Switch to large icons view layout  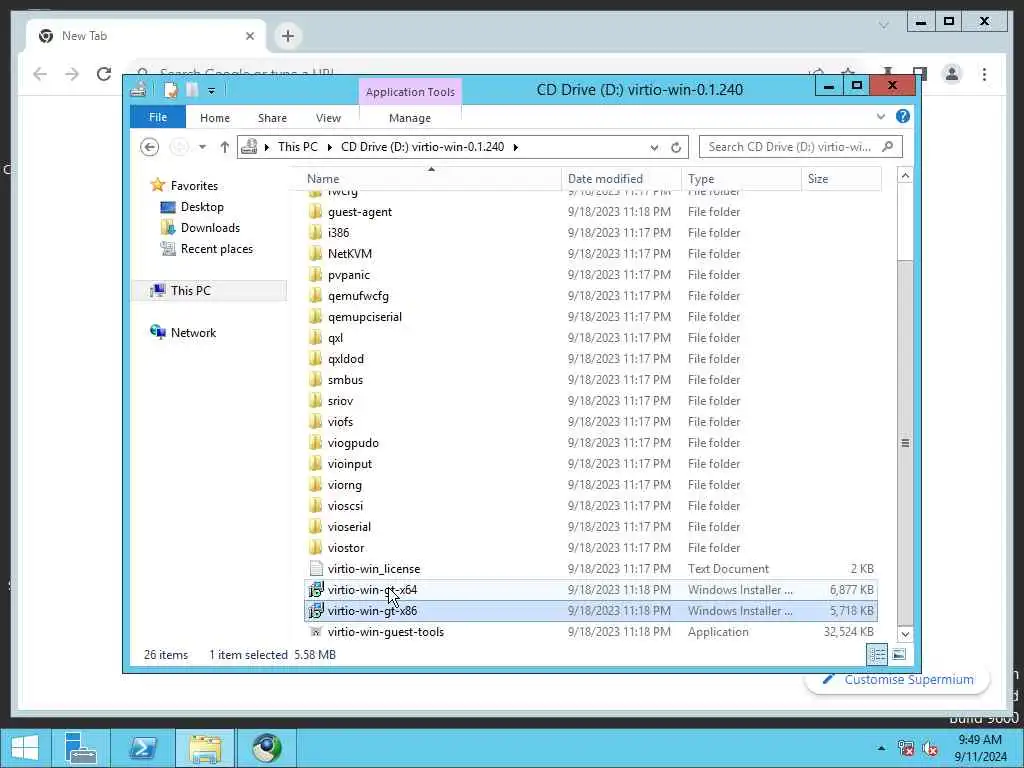pos(899,654)
